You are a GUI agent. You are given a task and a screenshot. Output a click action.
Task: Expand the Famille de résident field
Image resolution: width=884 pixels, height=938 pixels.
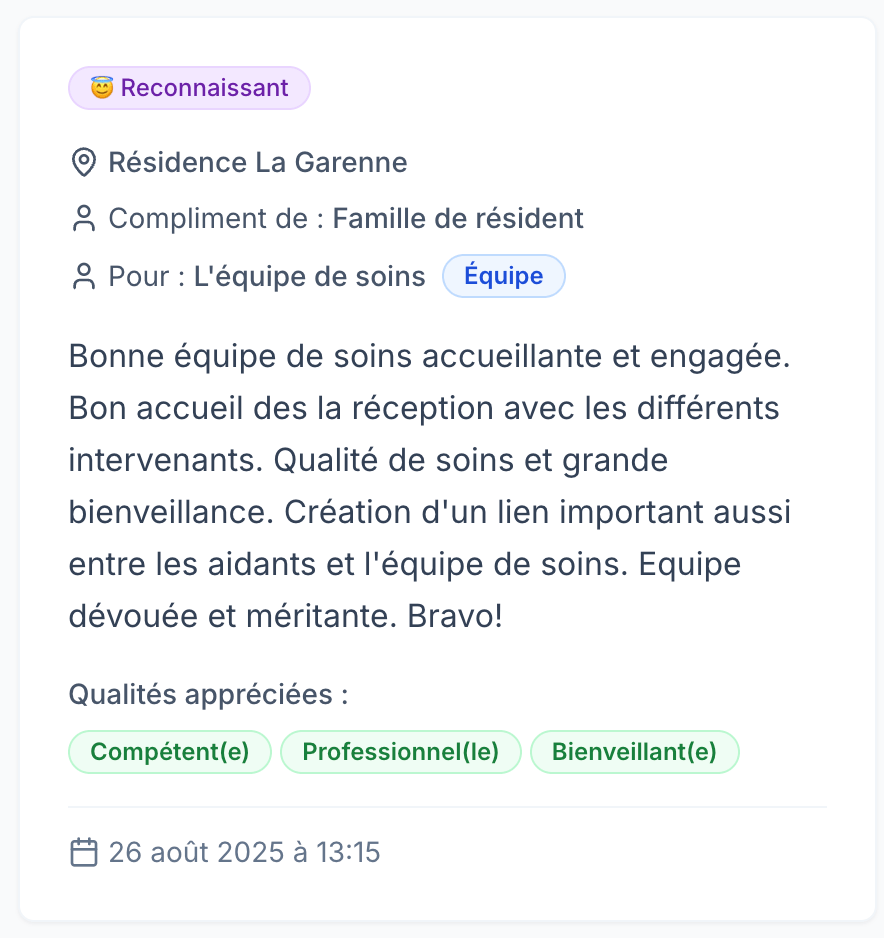(x=458, y=218)
